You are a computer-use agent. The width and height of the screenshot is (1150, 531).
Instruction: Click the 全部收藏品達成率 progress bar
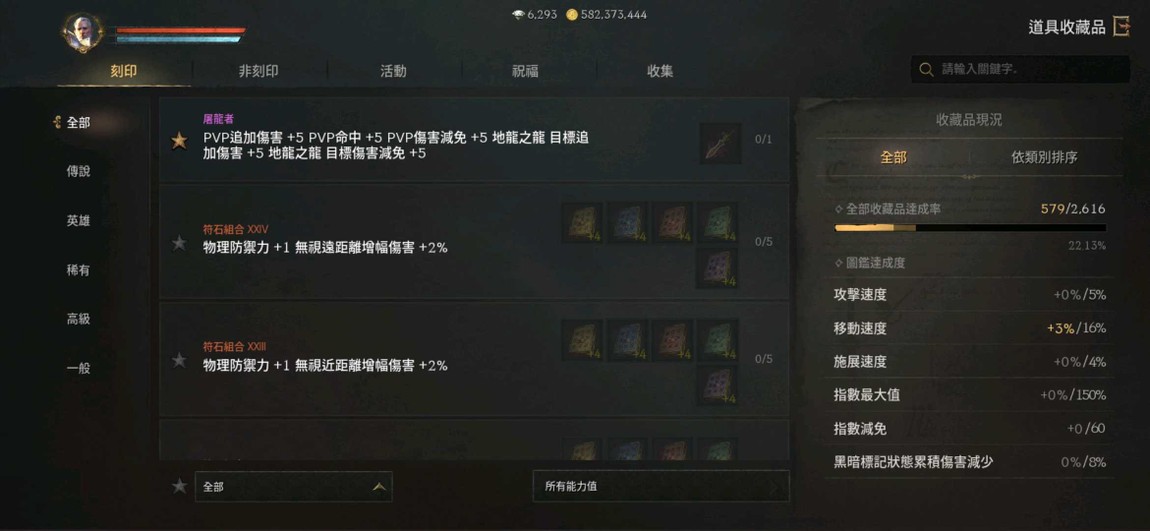point(970,228)
